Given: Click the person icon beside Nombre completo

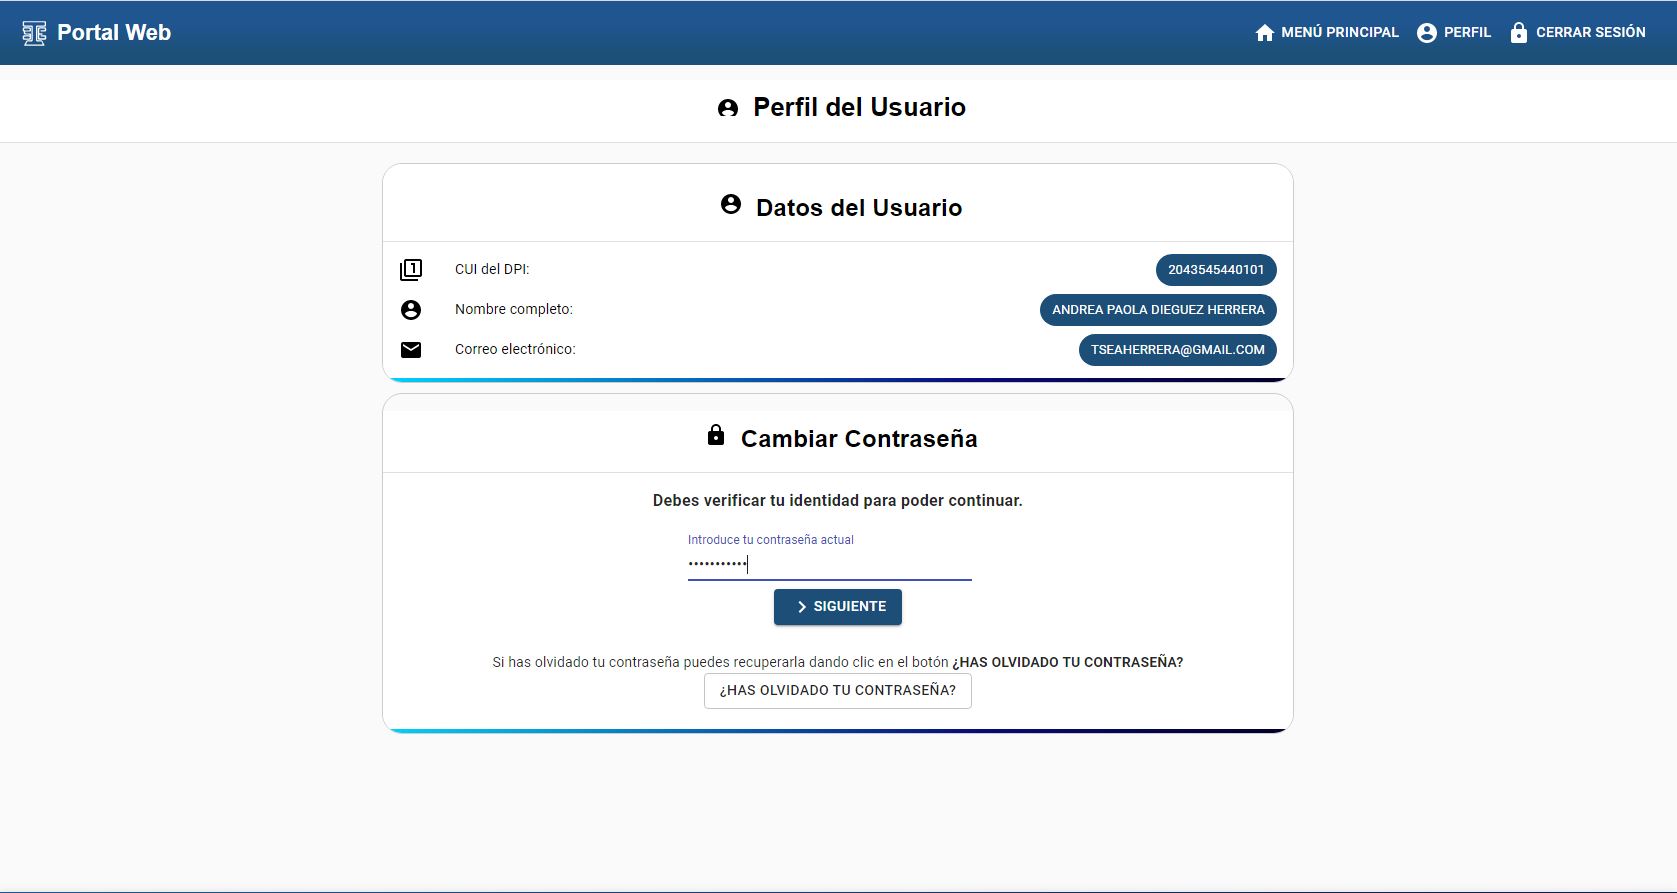Looking at the screenshot, I should pos(411,310).
